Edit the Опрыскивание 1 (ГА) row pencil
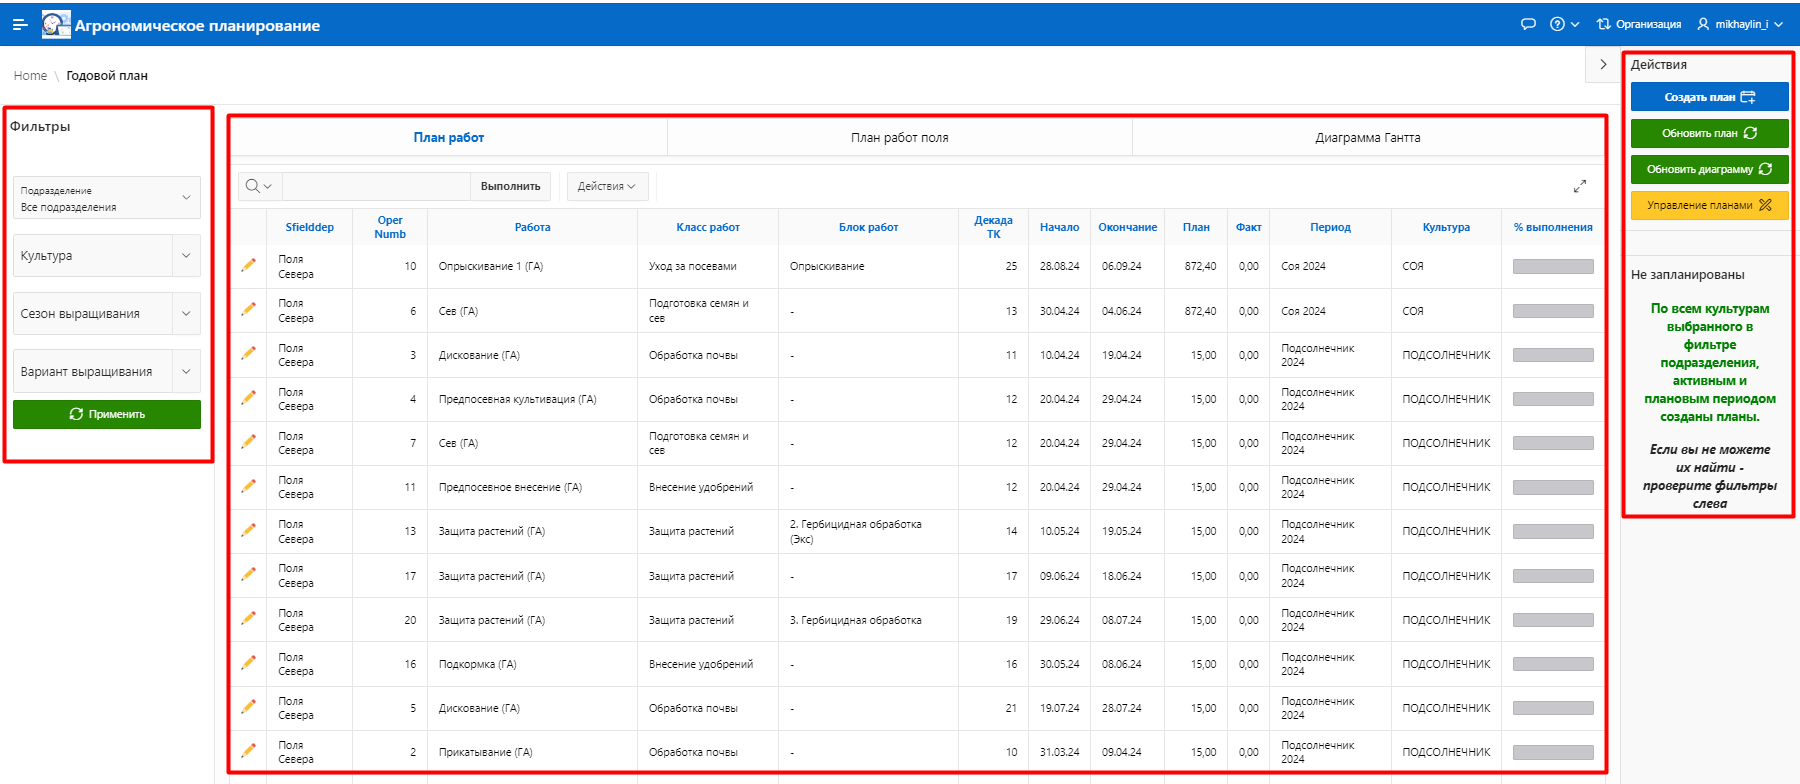The width and height of the screenshot is (1800, 784). coord(248,266)
